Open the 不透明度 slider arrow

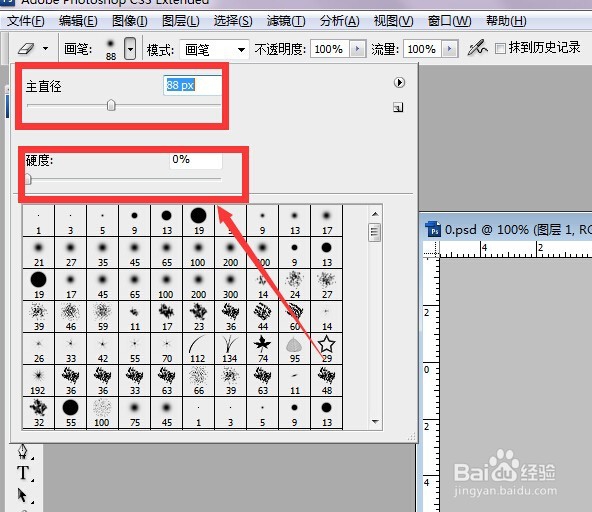pyautogui.click(x=358, y=49)
